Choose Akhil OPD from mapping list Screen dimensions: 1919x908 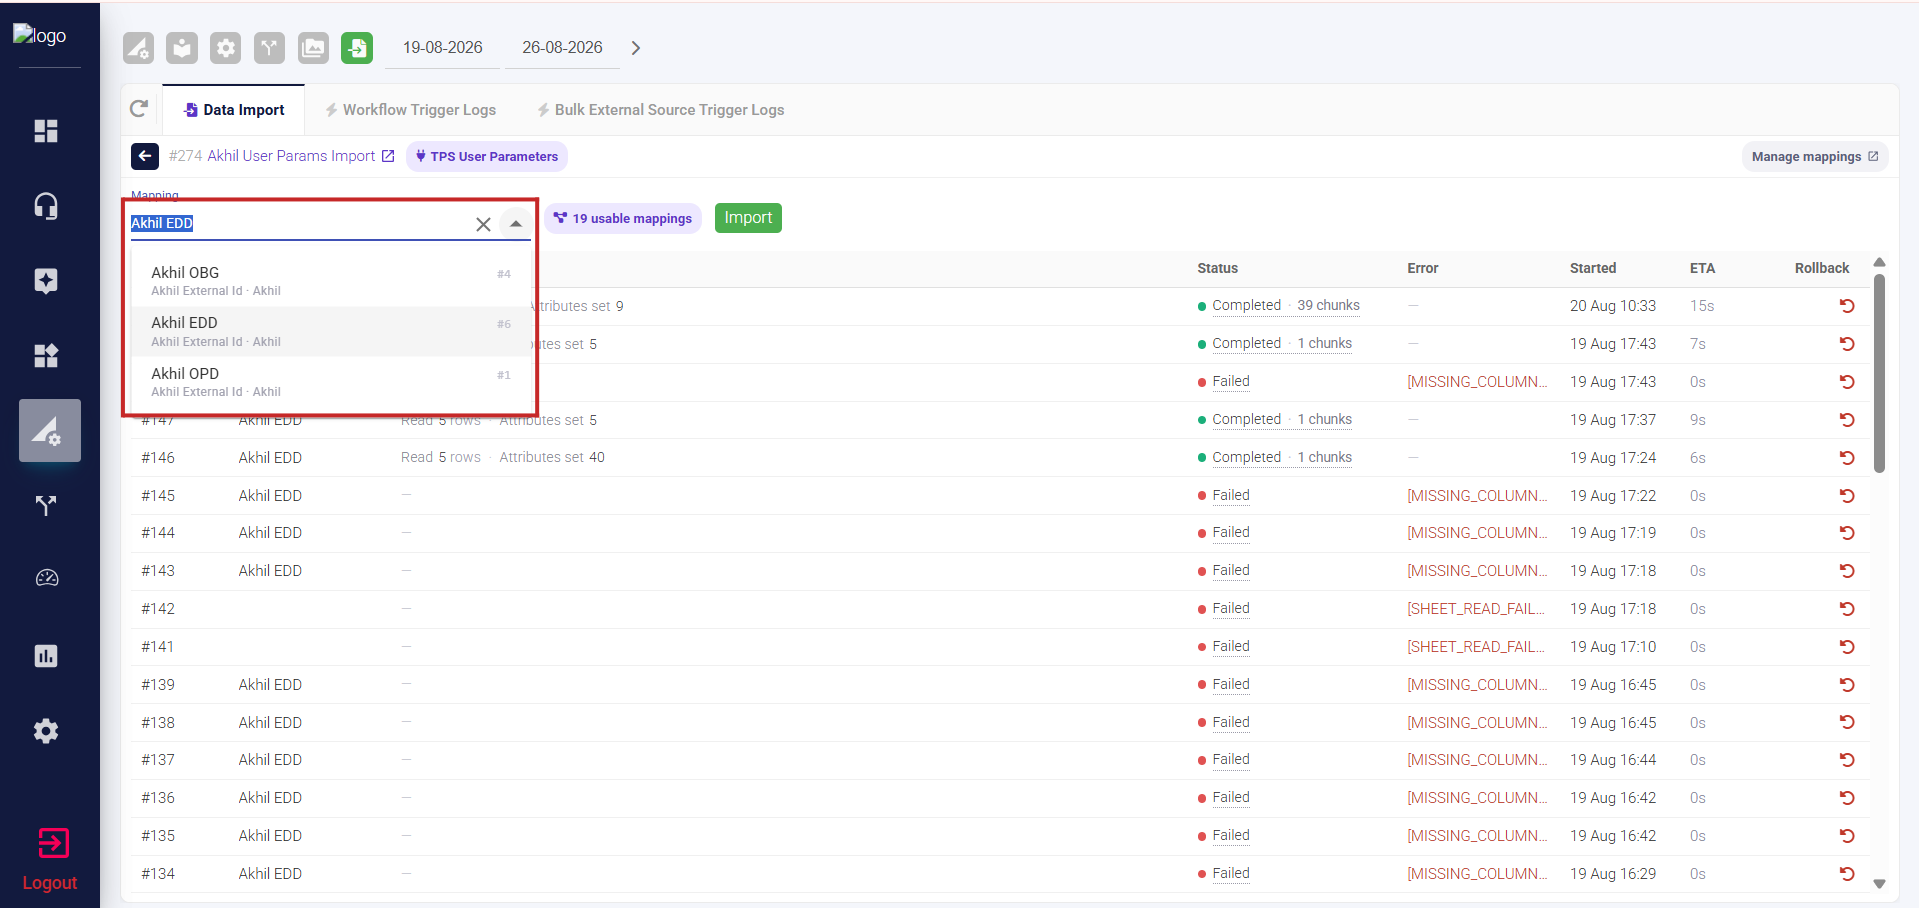pyautogui.click(x=331, y=382)
